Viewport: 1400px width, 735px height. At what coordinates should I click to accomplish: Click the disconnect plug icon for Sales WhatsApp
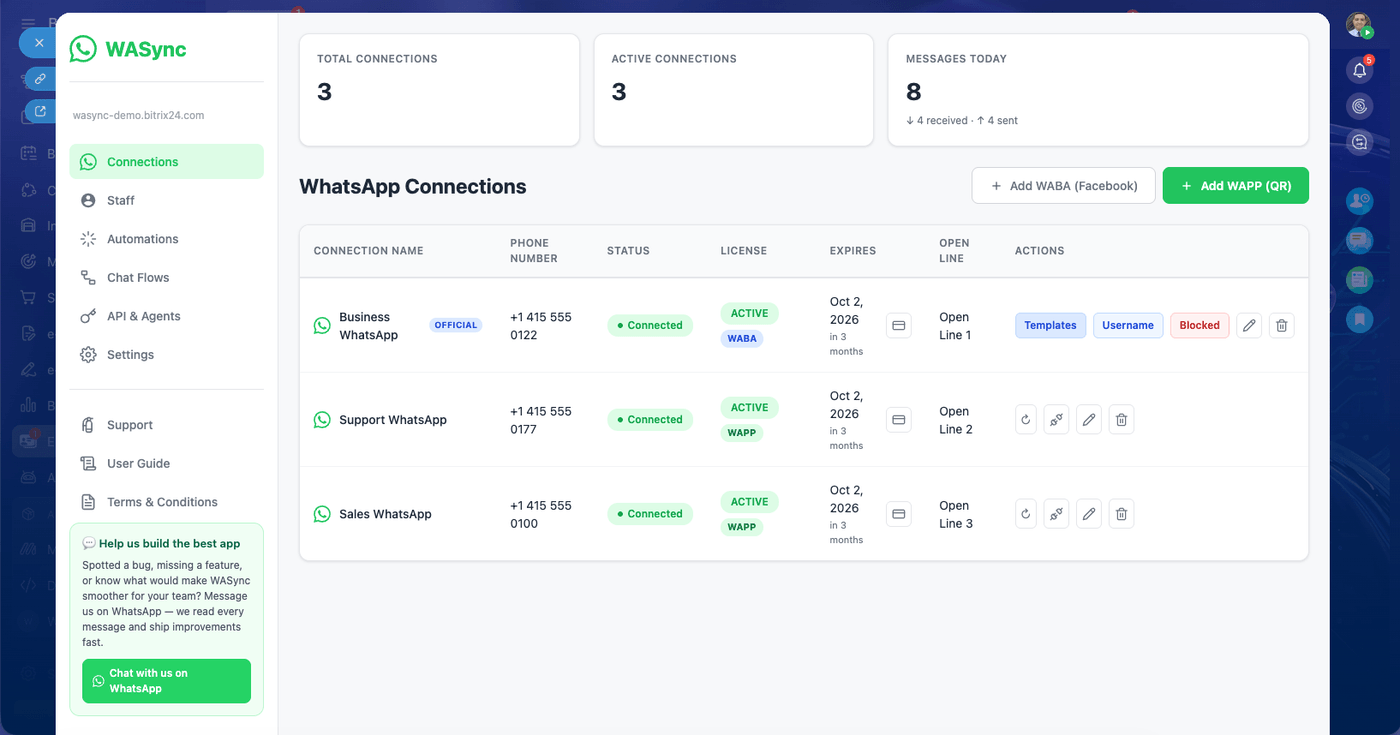tap(1057, 514)
